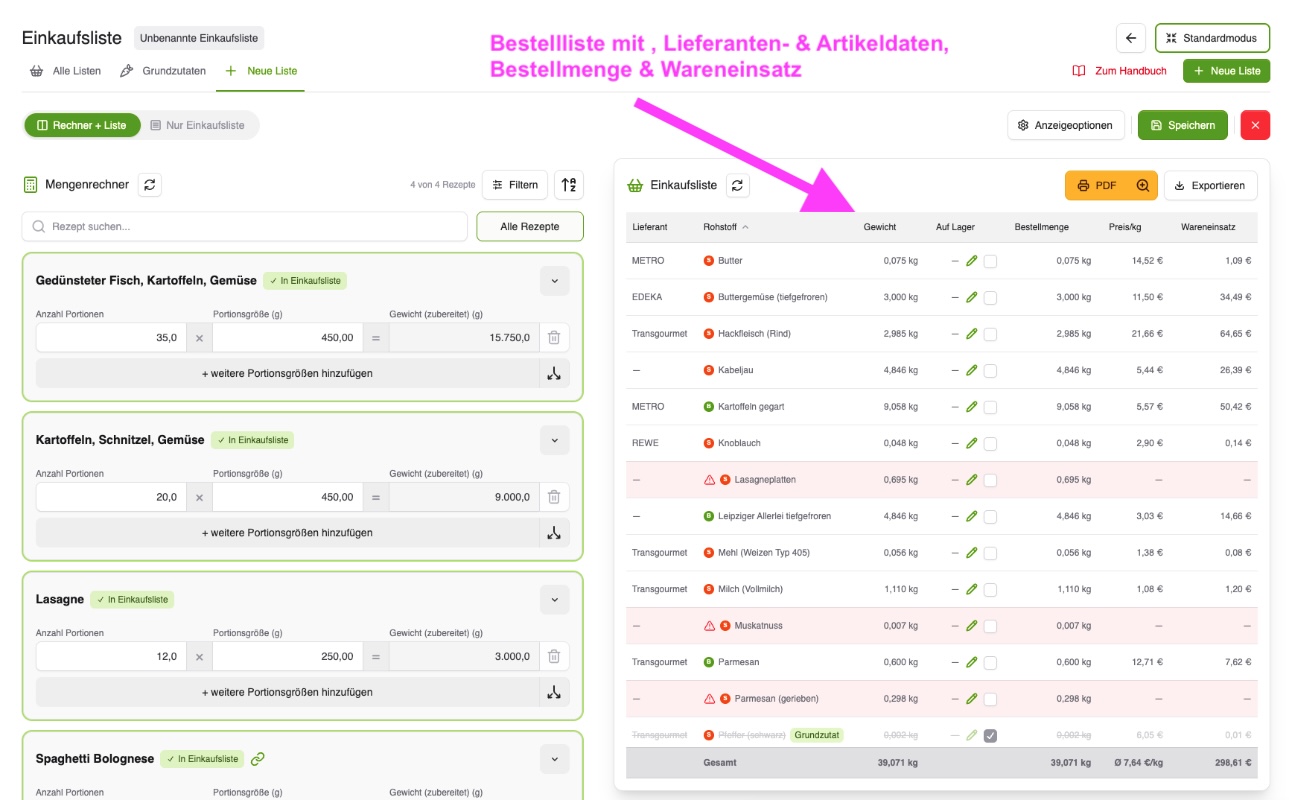The width and height of the screenshot is (1289, 800).
Task: Click the pencil icon in Lasagneplatten row
Action: 971,480
